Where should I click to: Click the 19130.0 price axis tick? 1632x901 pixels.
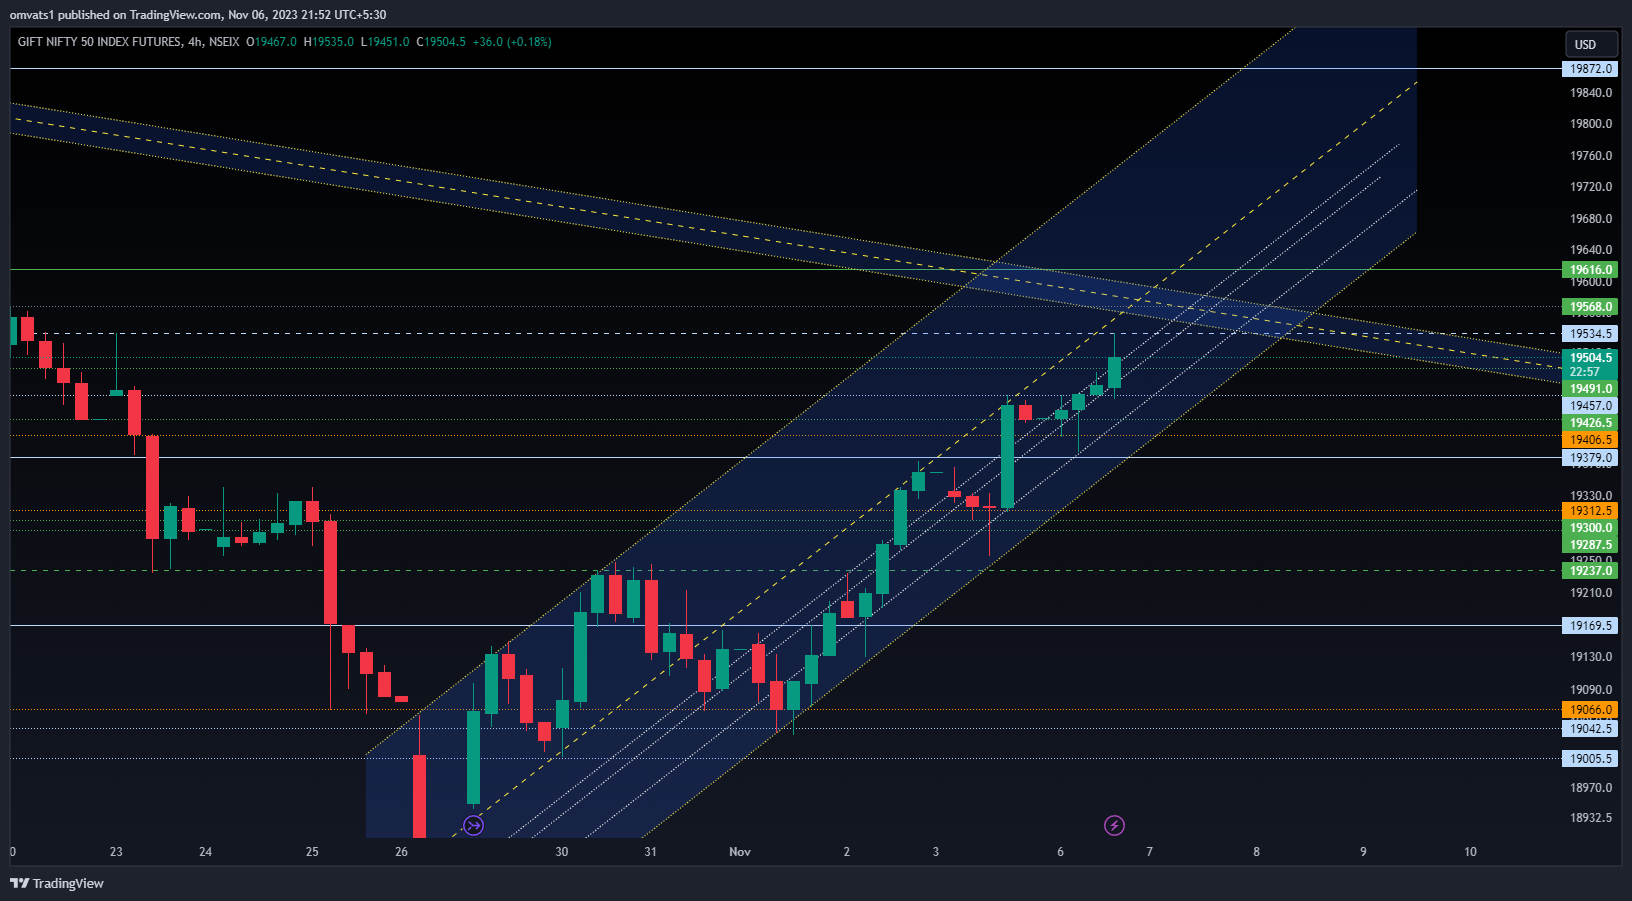1591,657
